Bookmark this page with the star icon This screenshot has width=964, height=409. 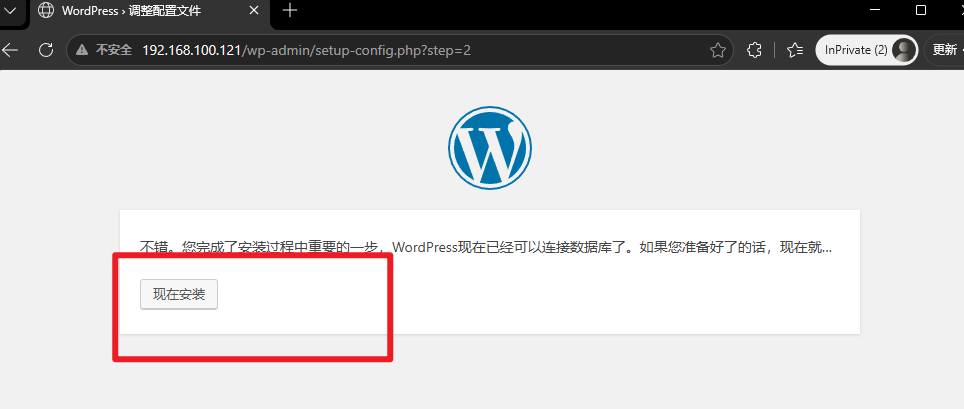(x=717, y=50)
